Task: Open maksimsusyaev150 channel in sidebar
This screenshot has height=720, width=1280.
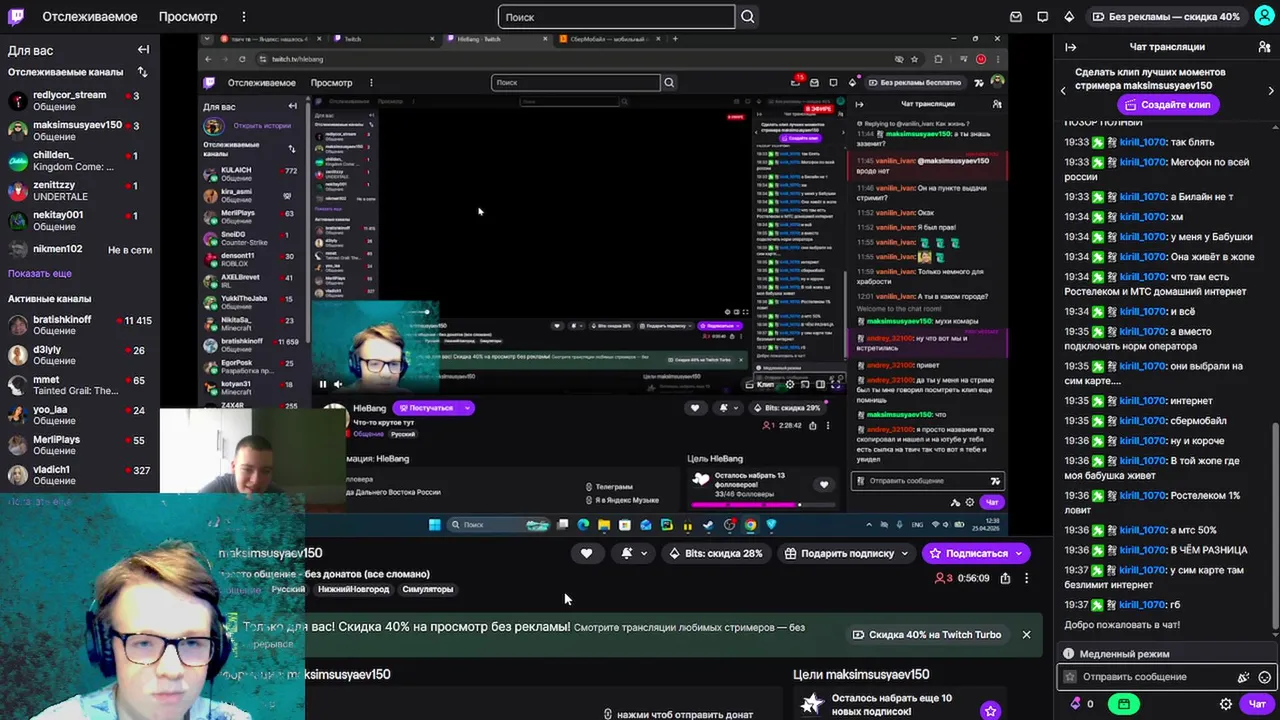Action: 80,131
